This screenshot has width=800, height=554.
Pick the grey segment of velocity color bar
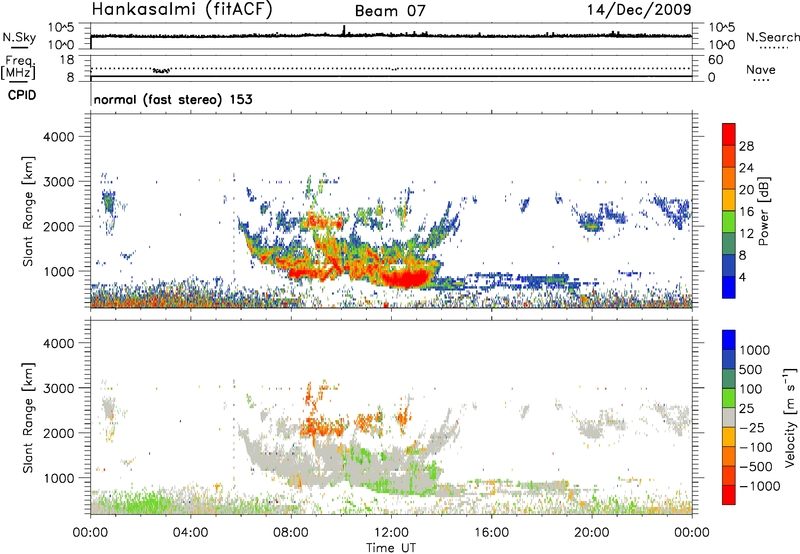pyautogui.click(x=729, y=418)
